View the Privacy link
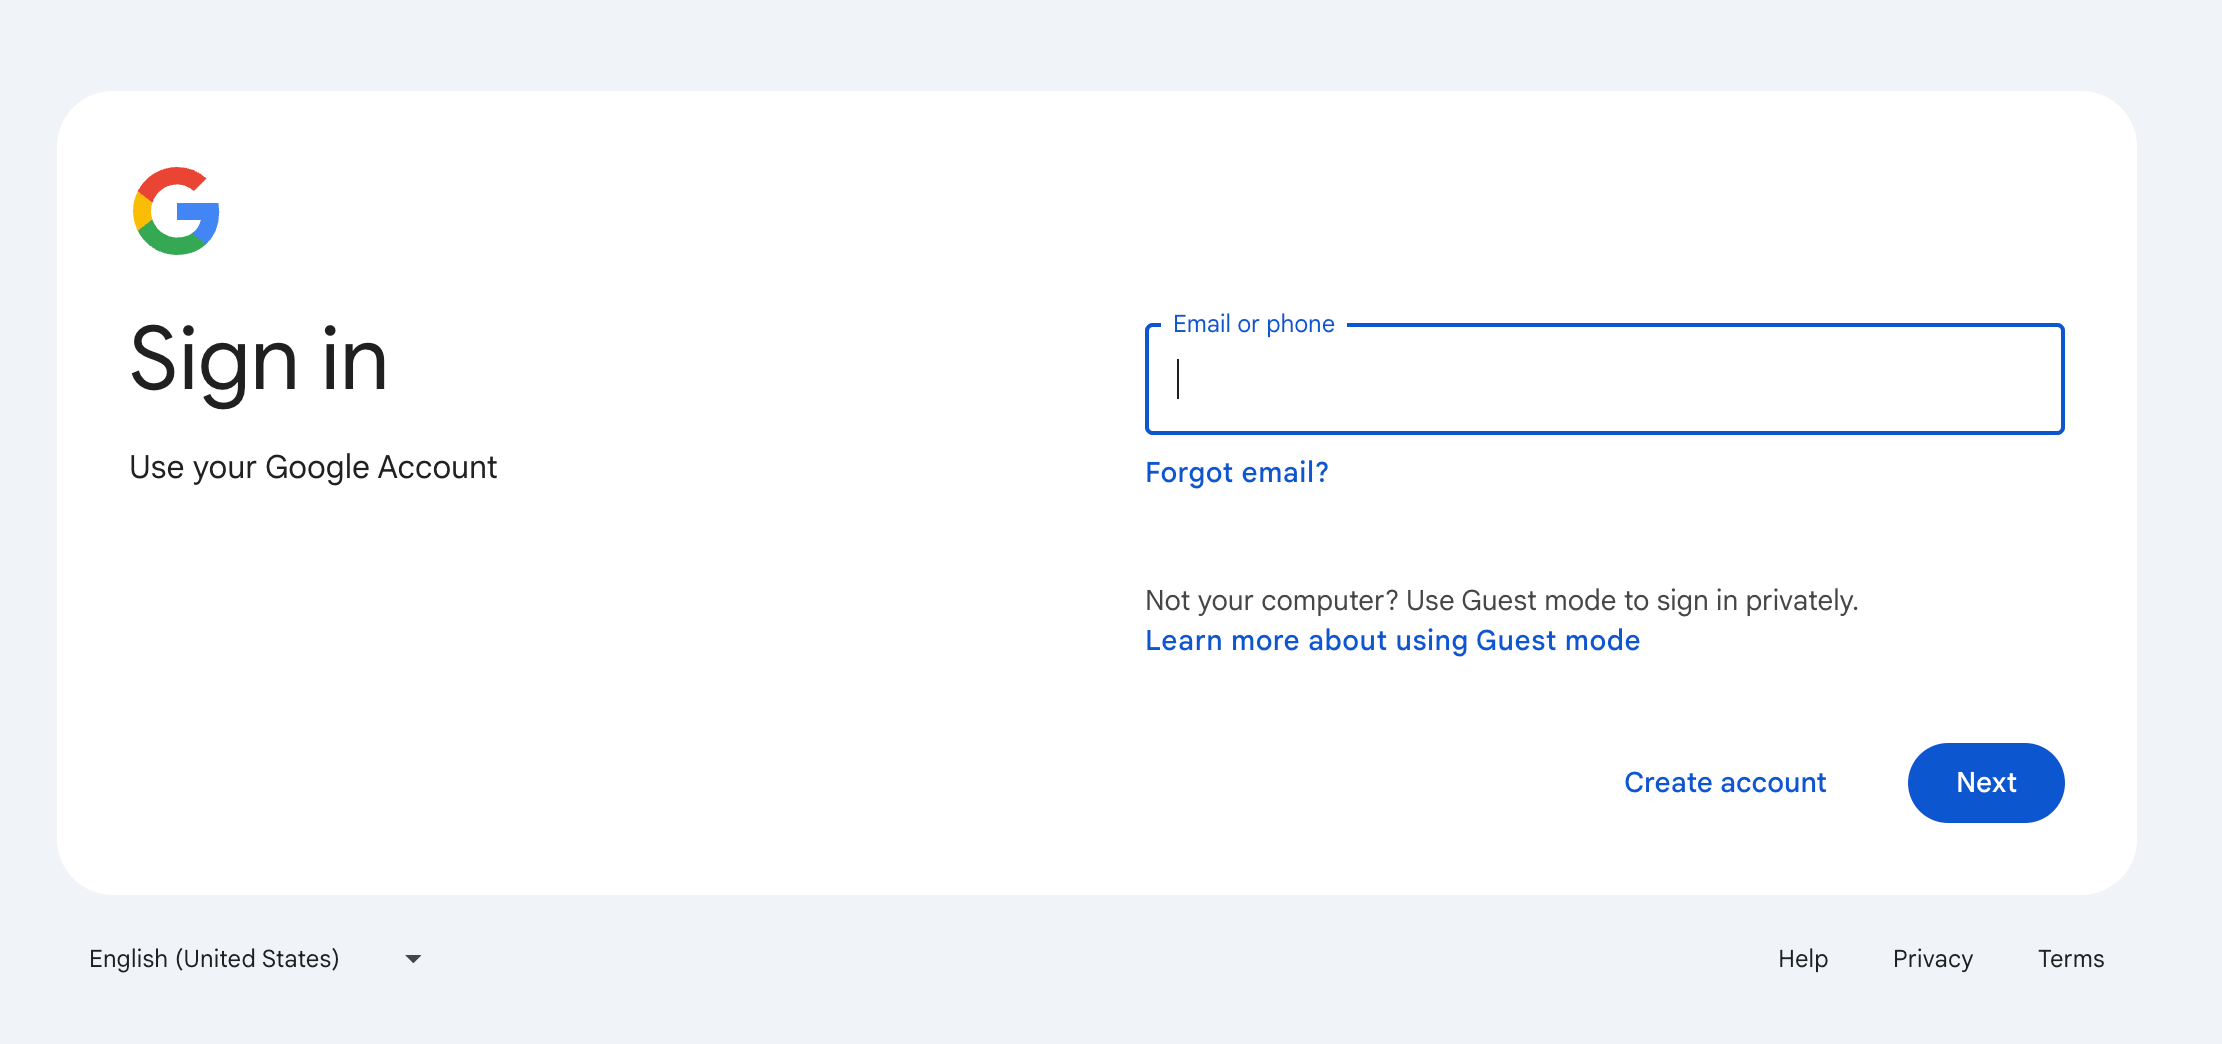The width and height of the screenshot is (2222, 1044). point(1932,958)
